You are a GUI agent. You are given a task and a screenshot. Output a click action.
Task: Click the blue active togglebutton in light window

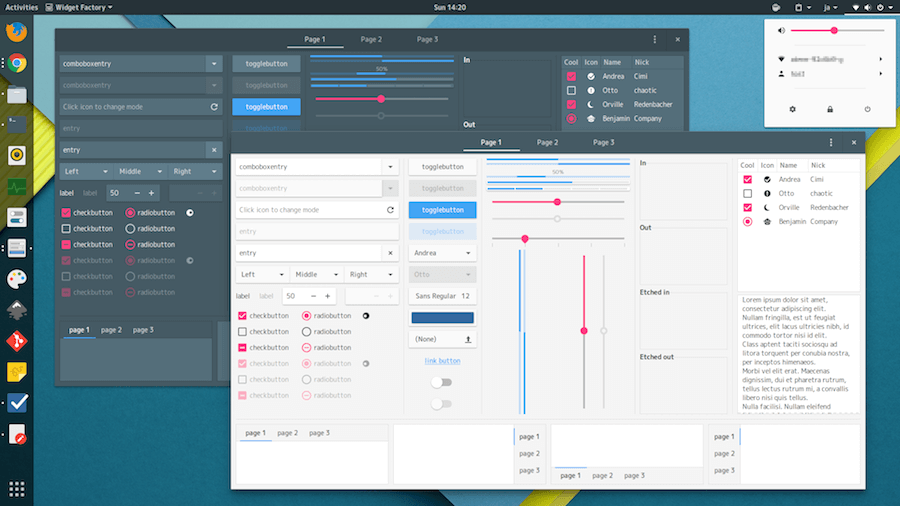tap(443, 210)
